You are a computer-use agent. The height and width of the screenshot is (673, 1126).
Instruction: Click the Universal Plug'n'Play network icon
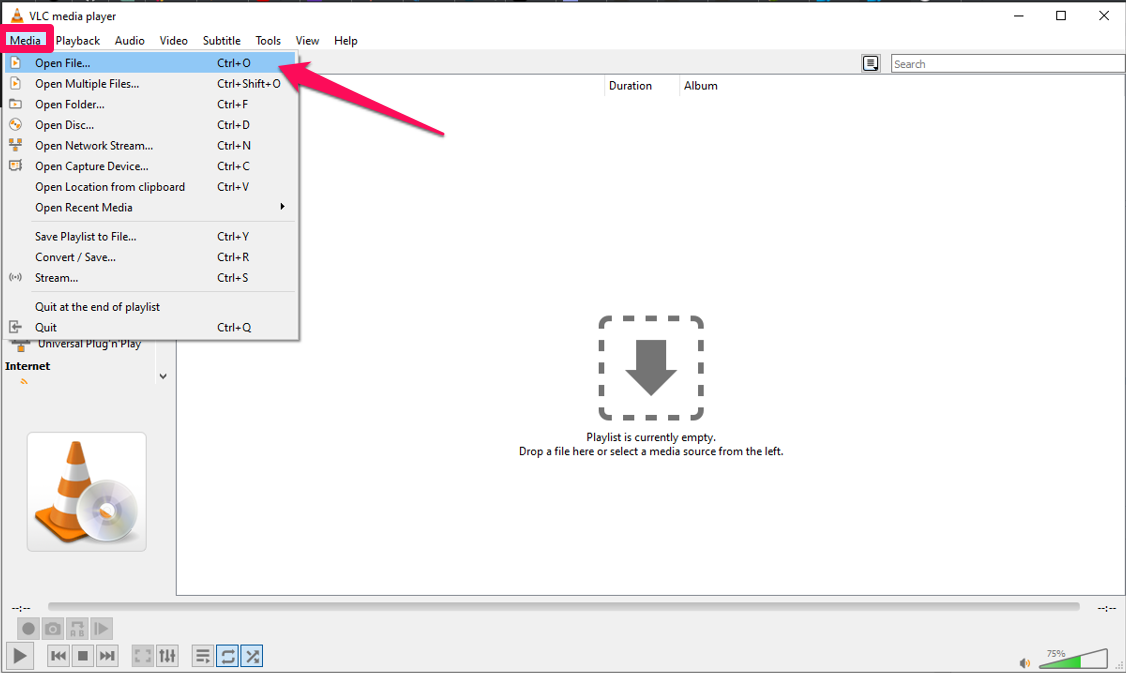coord(21,345)
